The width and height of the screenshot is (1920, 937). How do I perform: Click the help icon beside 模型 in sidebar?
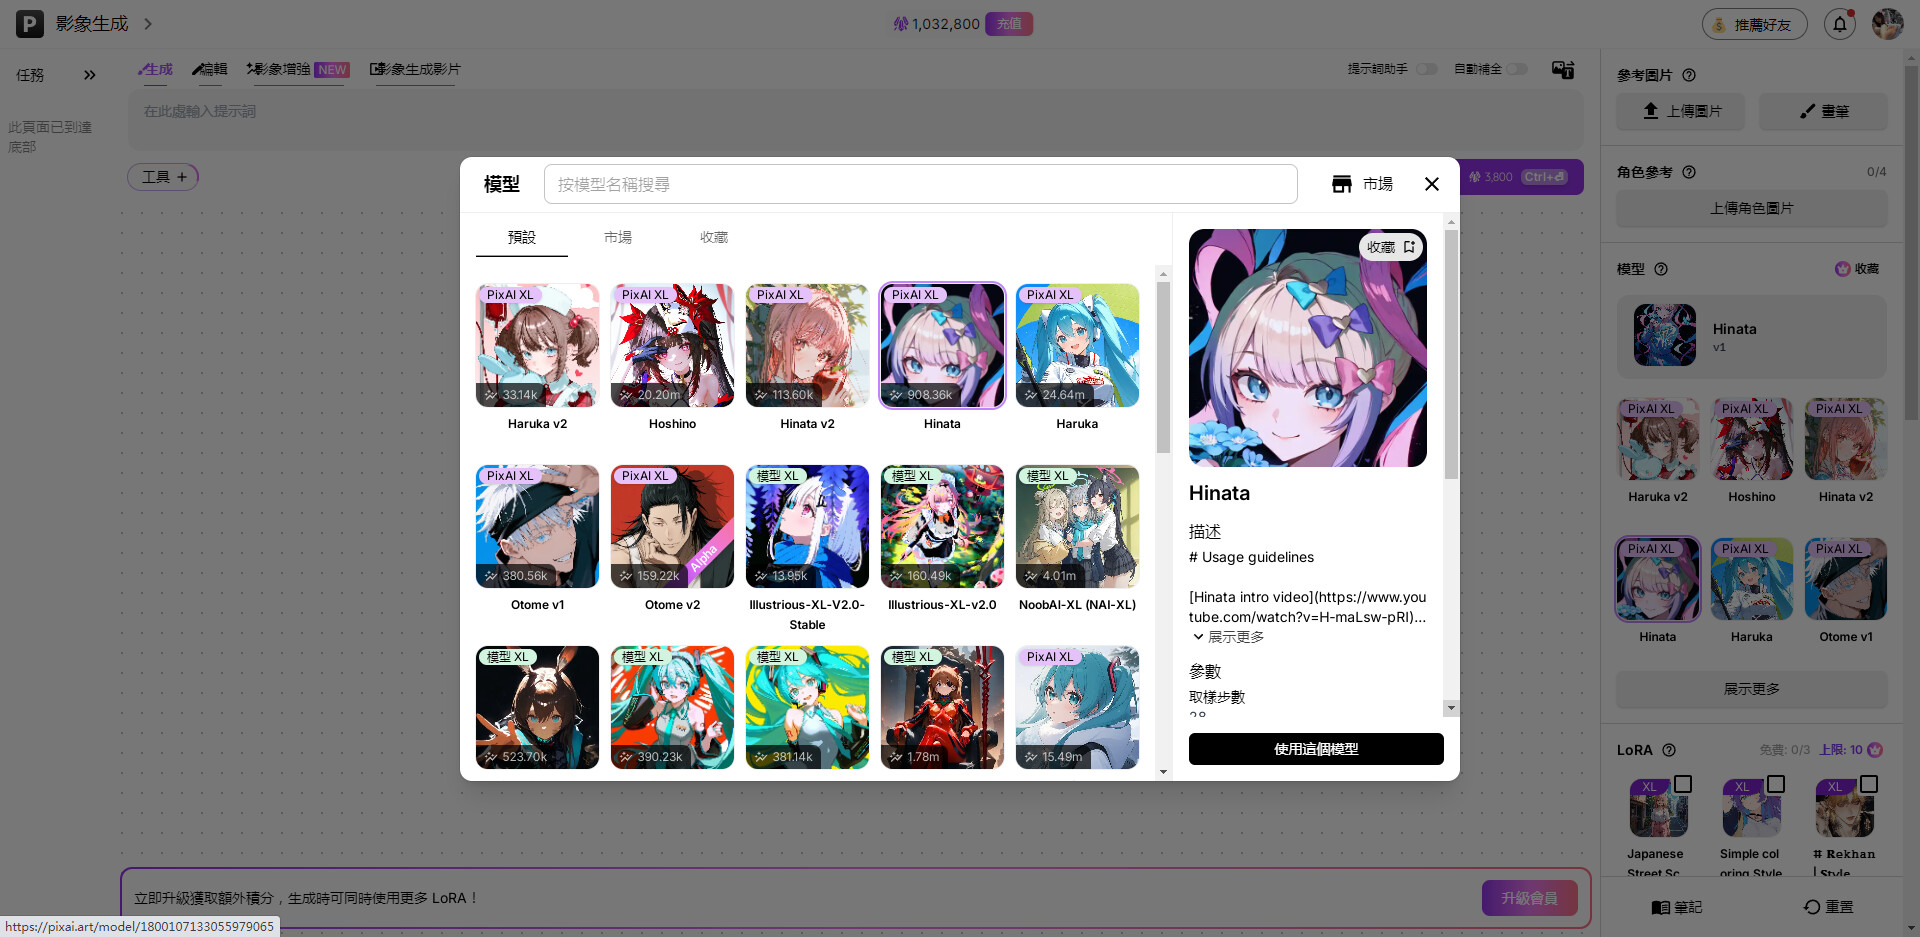[x=1661, y=269]
